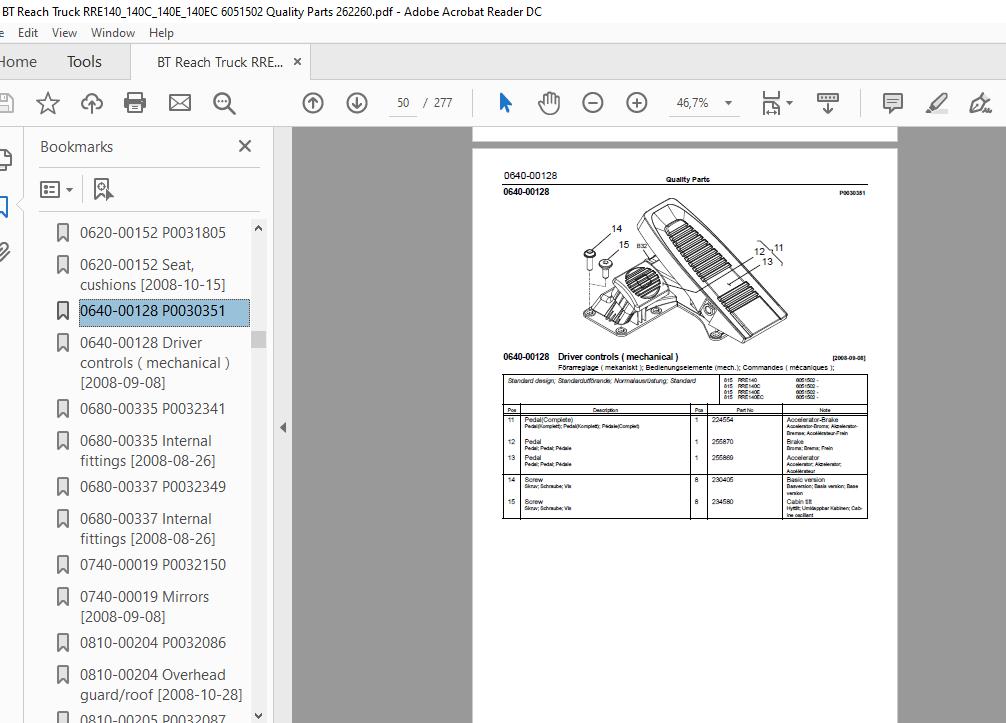Add a comment with the speech bubble icon
The height and width of the screenshot is (723, 1006).
pos(892,103)
